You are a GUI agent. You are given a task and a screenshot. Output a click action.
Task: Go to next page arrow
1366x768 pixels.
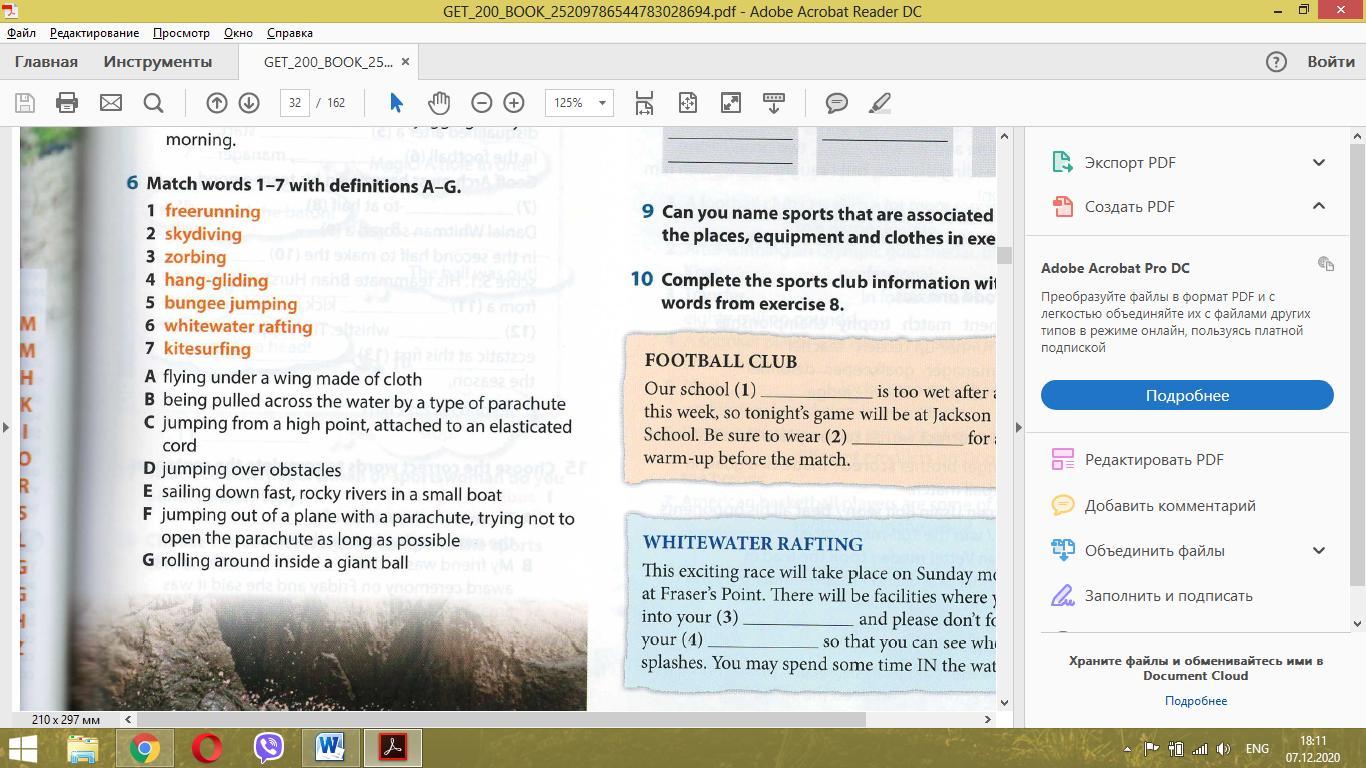[249, 103]
